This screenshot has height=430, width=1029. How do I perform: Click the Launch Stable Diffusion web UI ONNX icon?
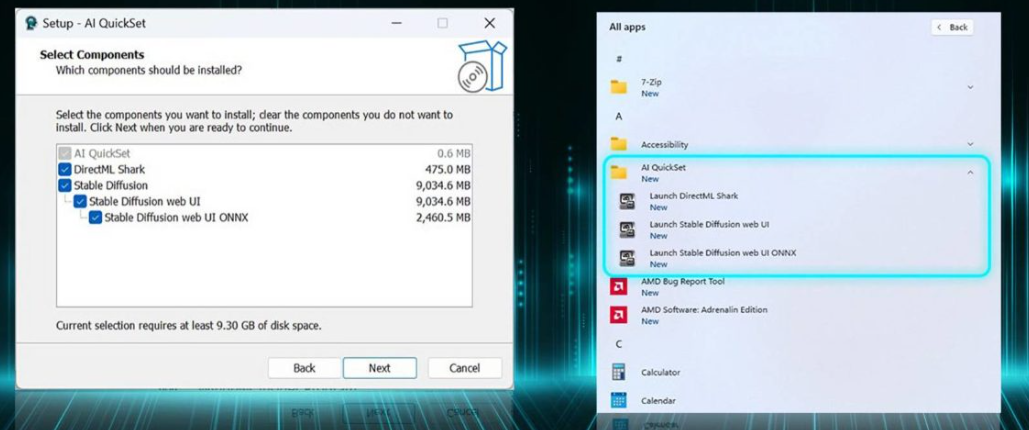[x=627, y=257]
